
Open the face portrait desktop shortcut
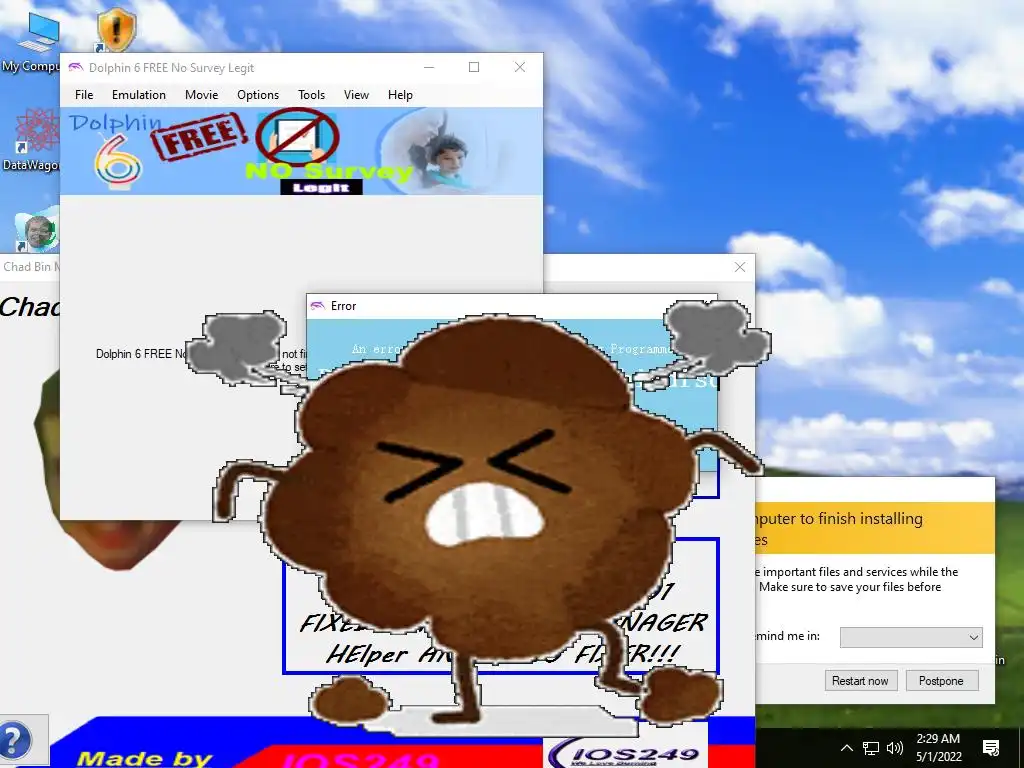(37, 230)
